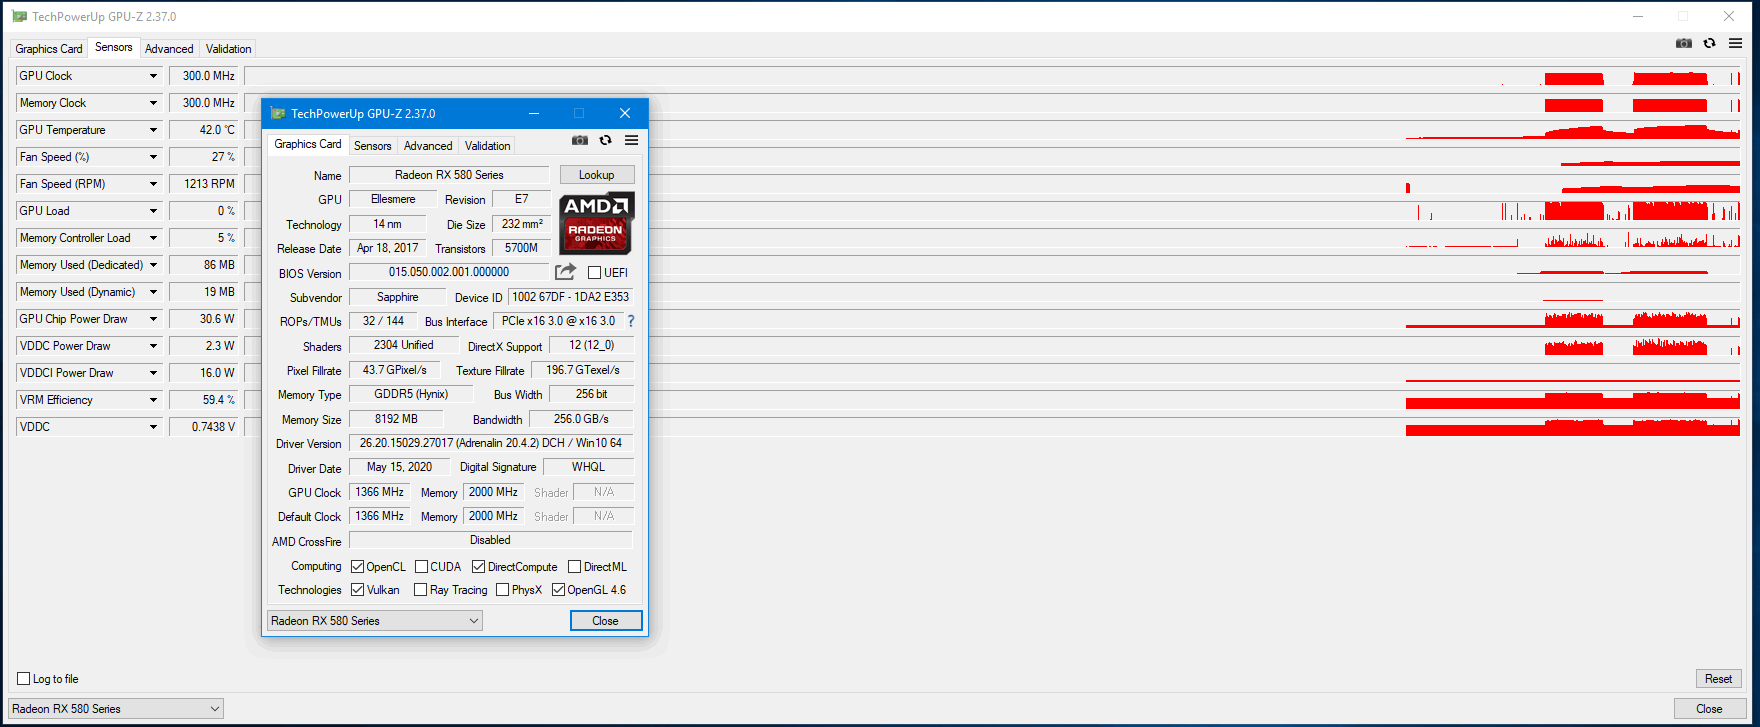Open GPU Clock sensor dropdown
Image resolution: width=1760 pixels, height=727 pixels.
click(153, 76)
